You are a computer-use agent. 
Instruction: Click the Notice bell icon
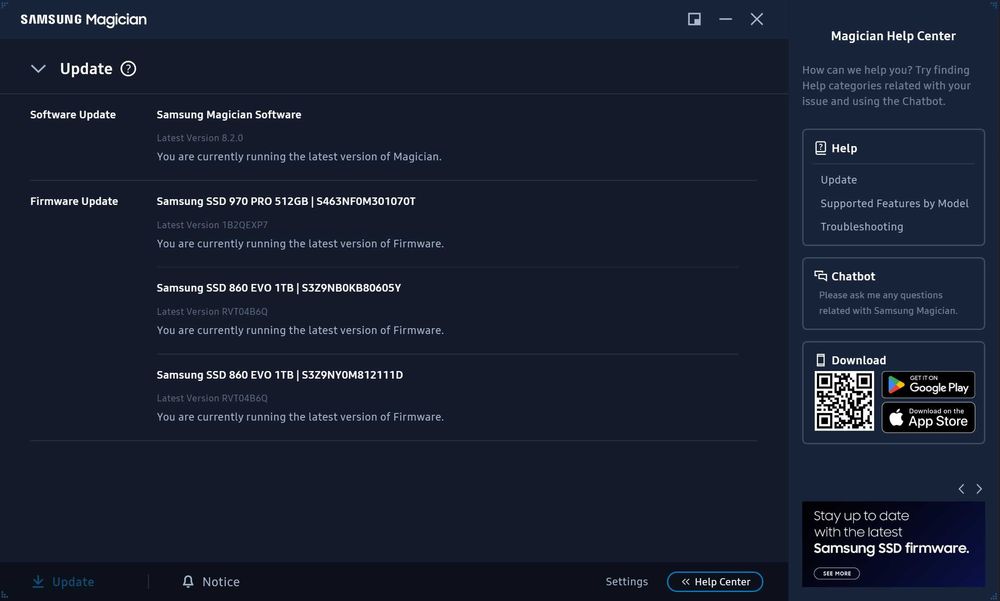pyautogui.click(x=188, y=581)
